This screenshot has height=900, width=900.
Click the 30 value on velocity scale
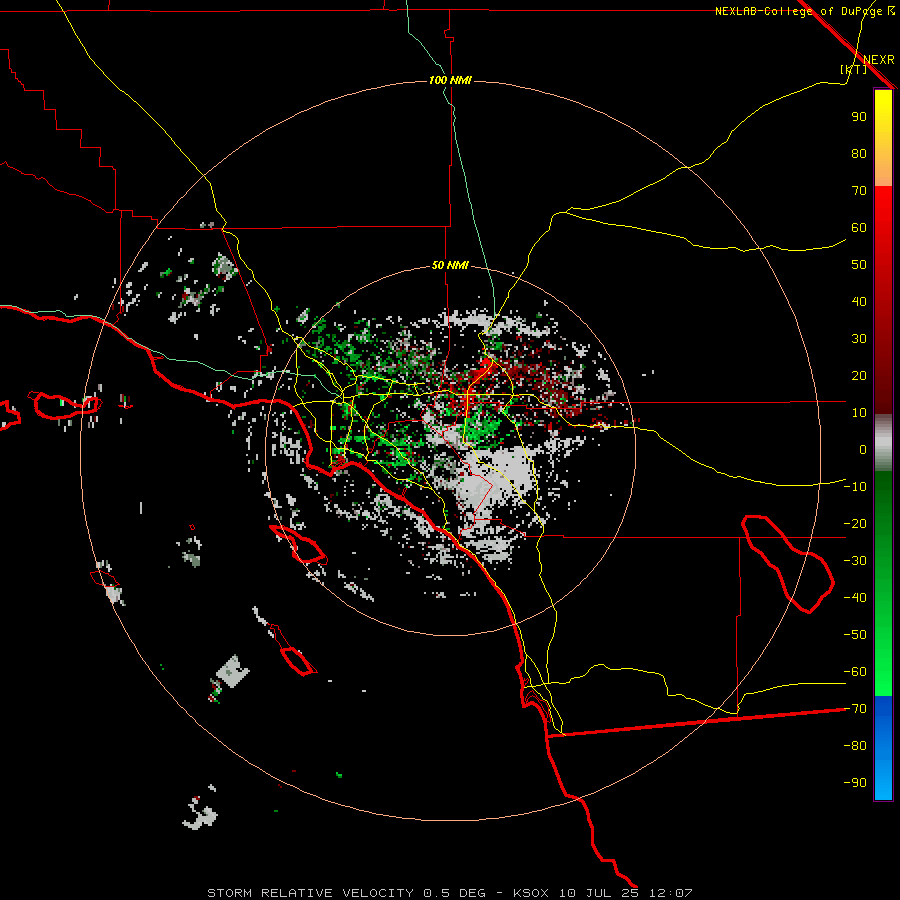click(x=859, y=339)
